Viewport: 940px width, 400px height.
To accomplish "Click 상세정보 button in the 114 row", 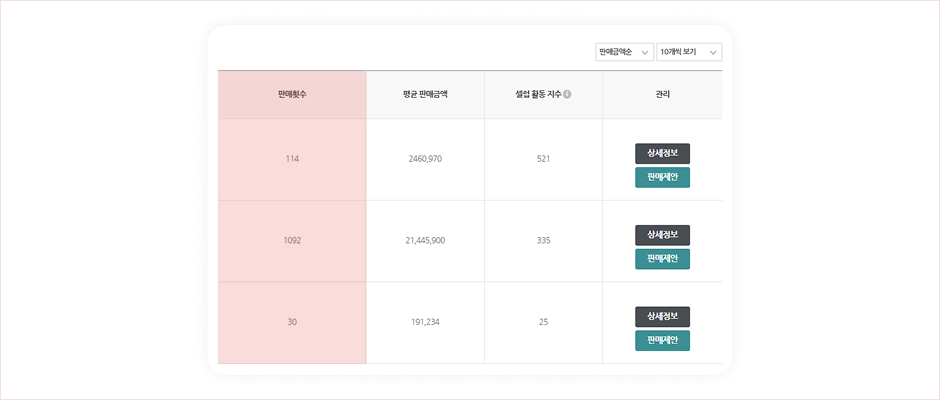I will click(x=662, y=154).
